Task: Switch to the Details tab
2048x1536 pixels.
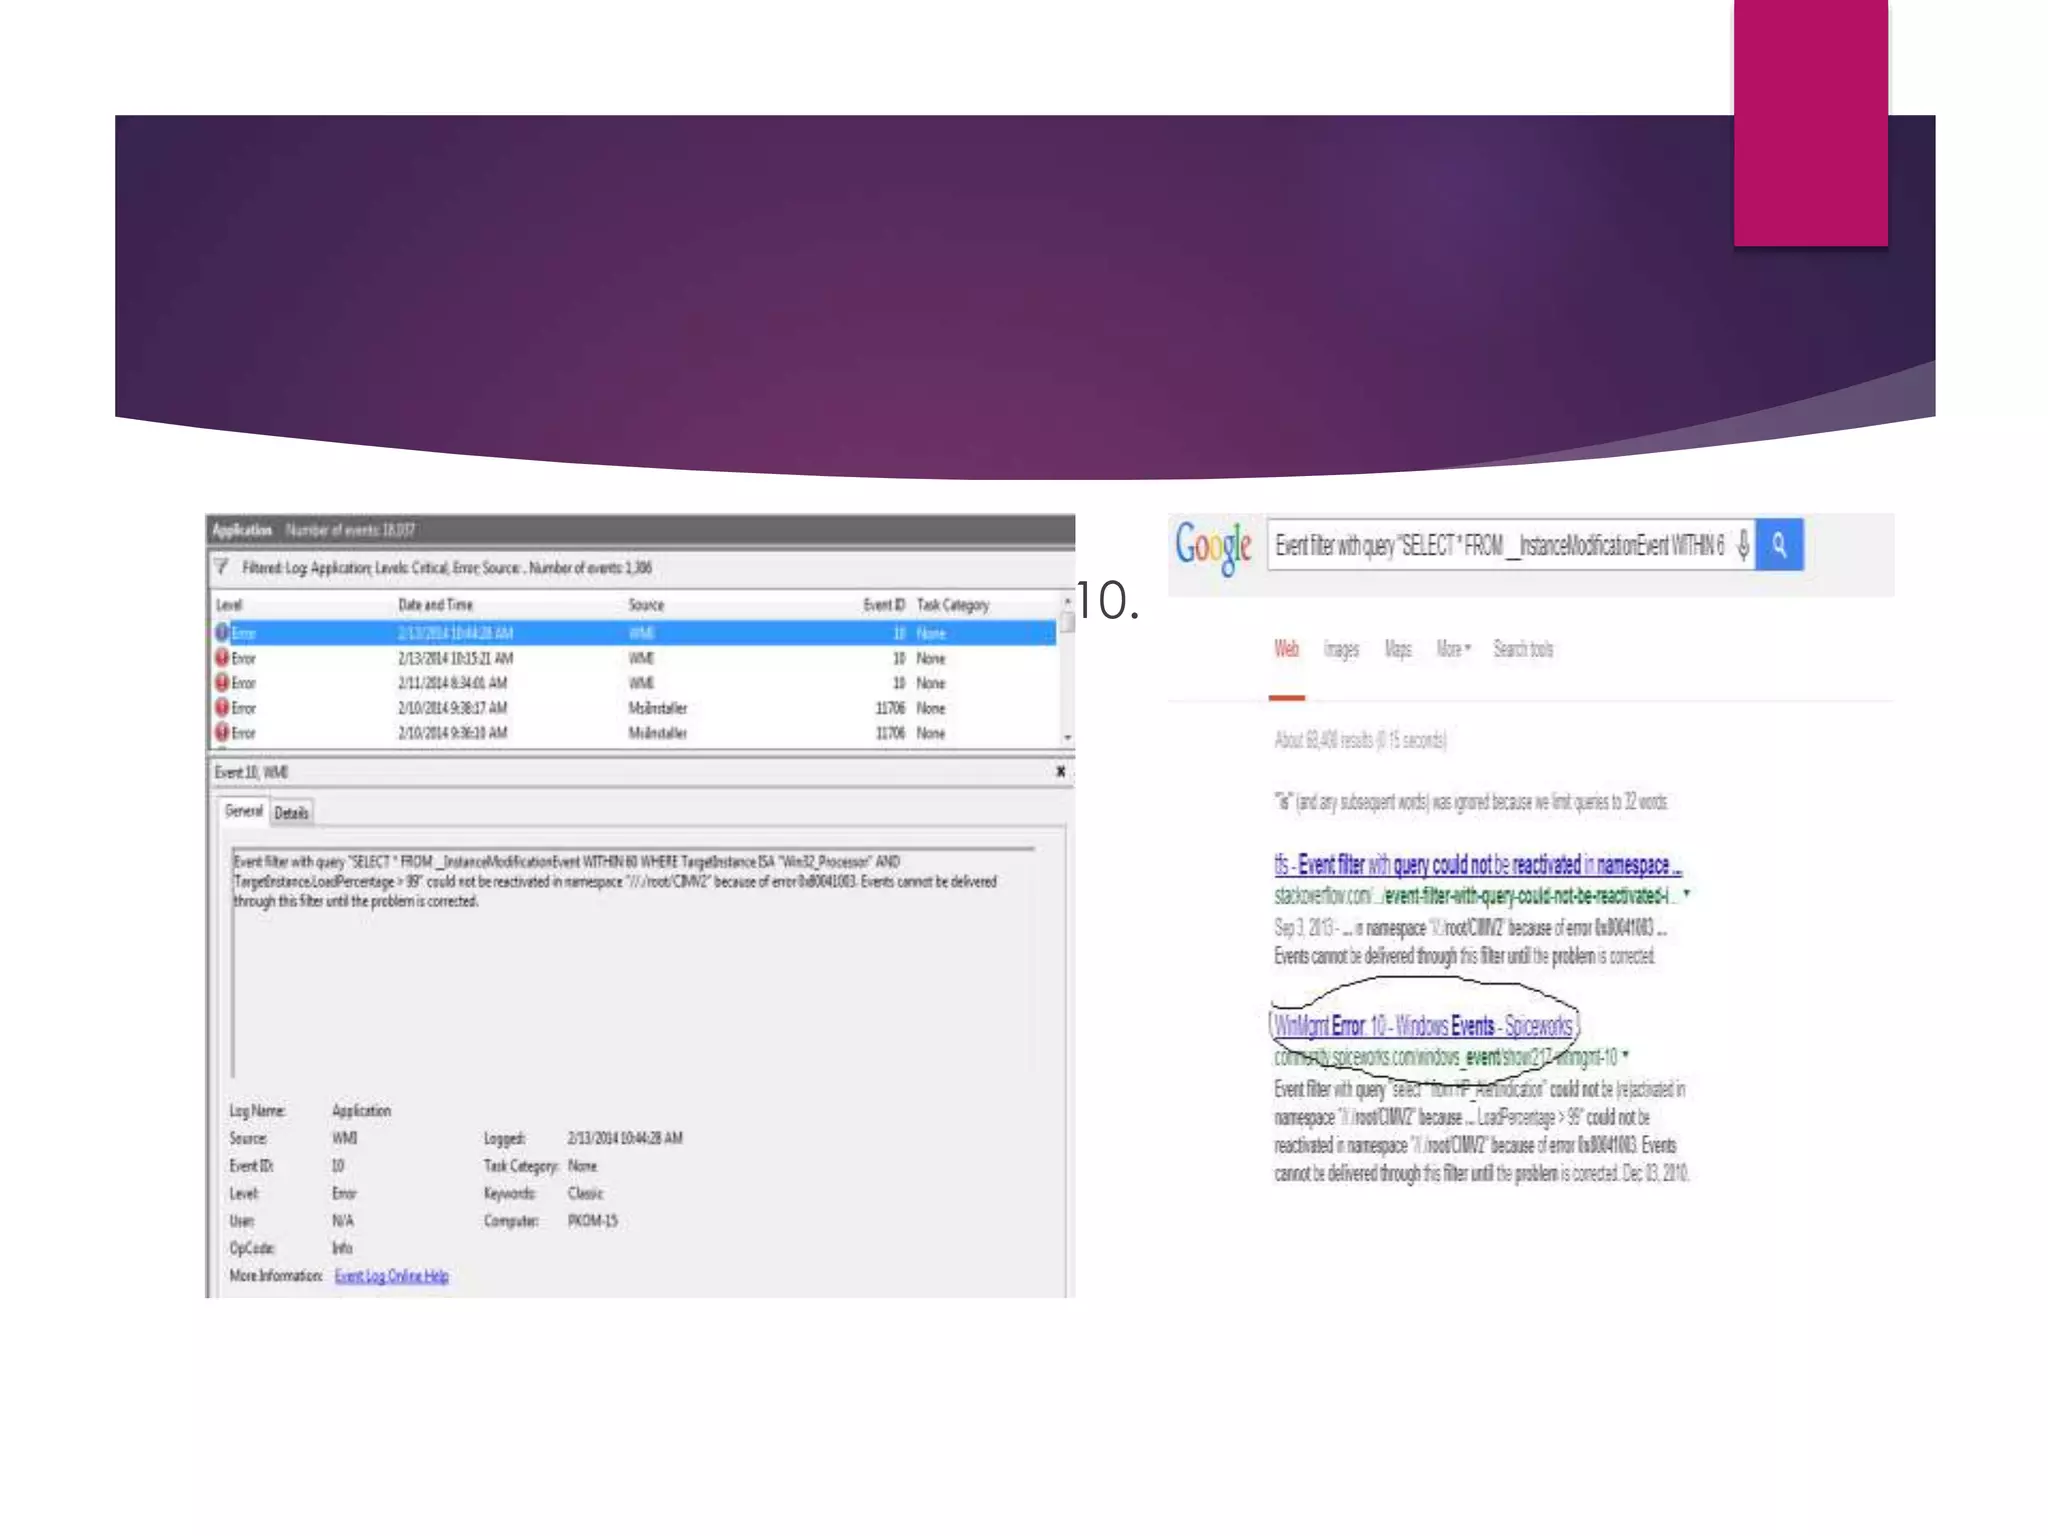Action: pos(291,813)
